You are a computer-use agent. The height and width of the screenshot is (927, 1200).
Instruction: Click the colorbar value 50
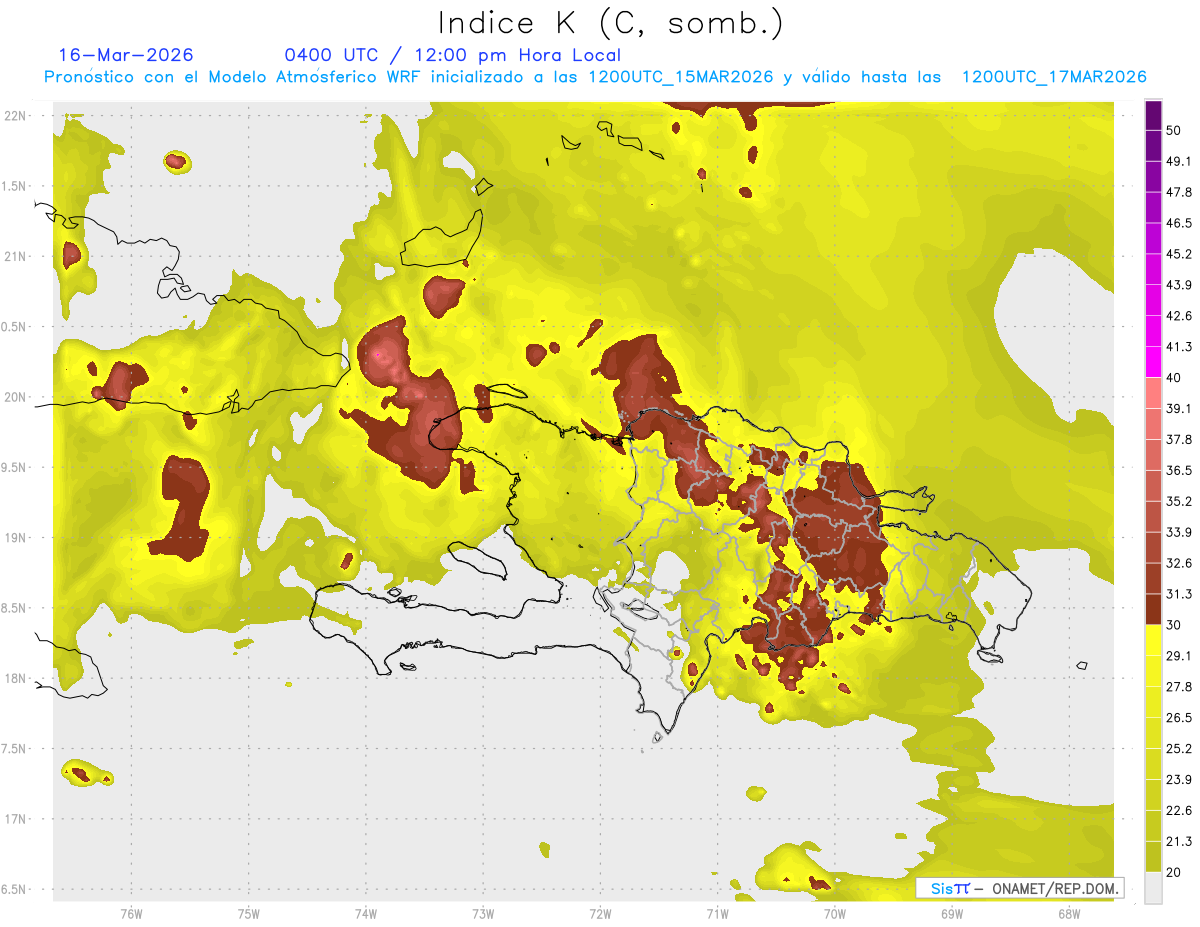click(x=1175, y=130)
